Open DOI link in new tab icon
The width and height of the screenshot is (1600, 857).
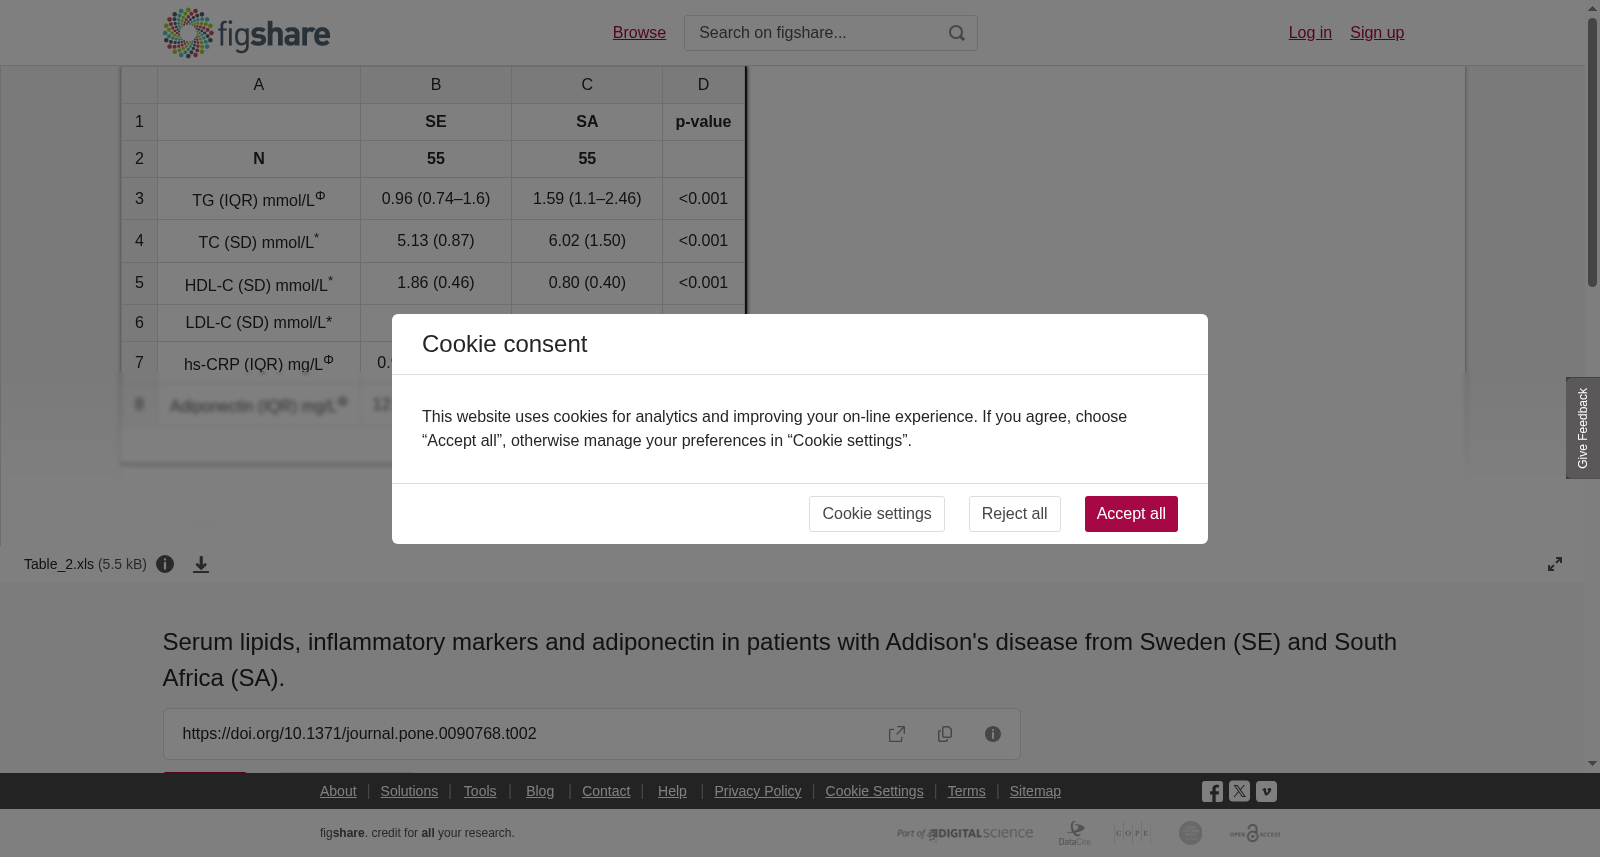click(x=897, y=734)
